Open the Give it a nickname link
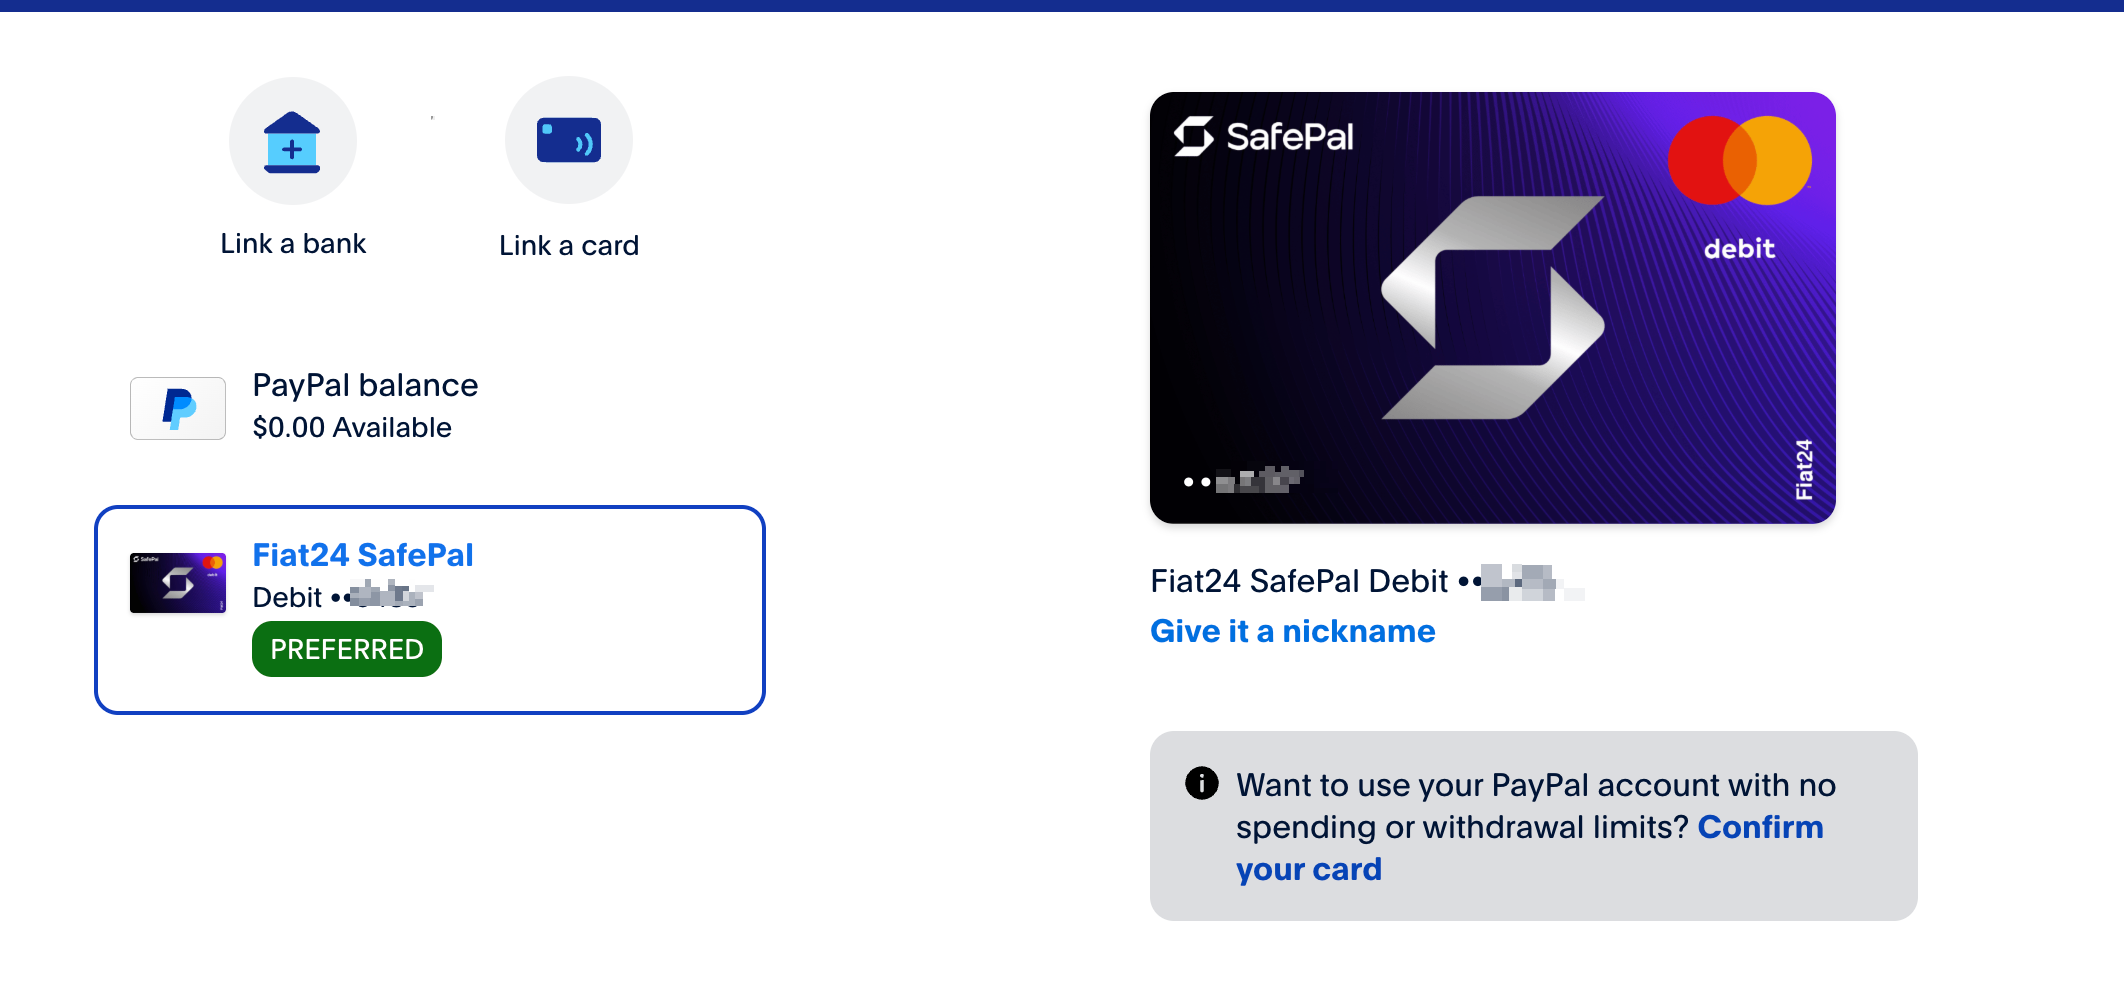This screenshot has height=986, width=2124. 1292,631
